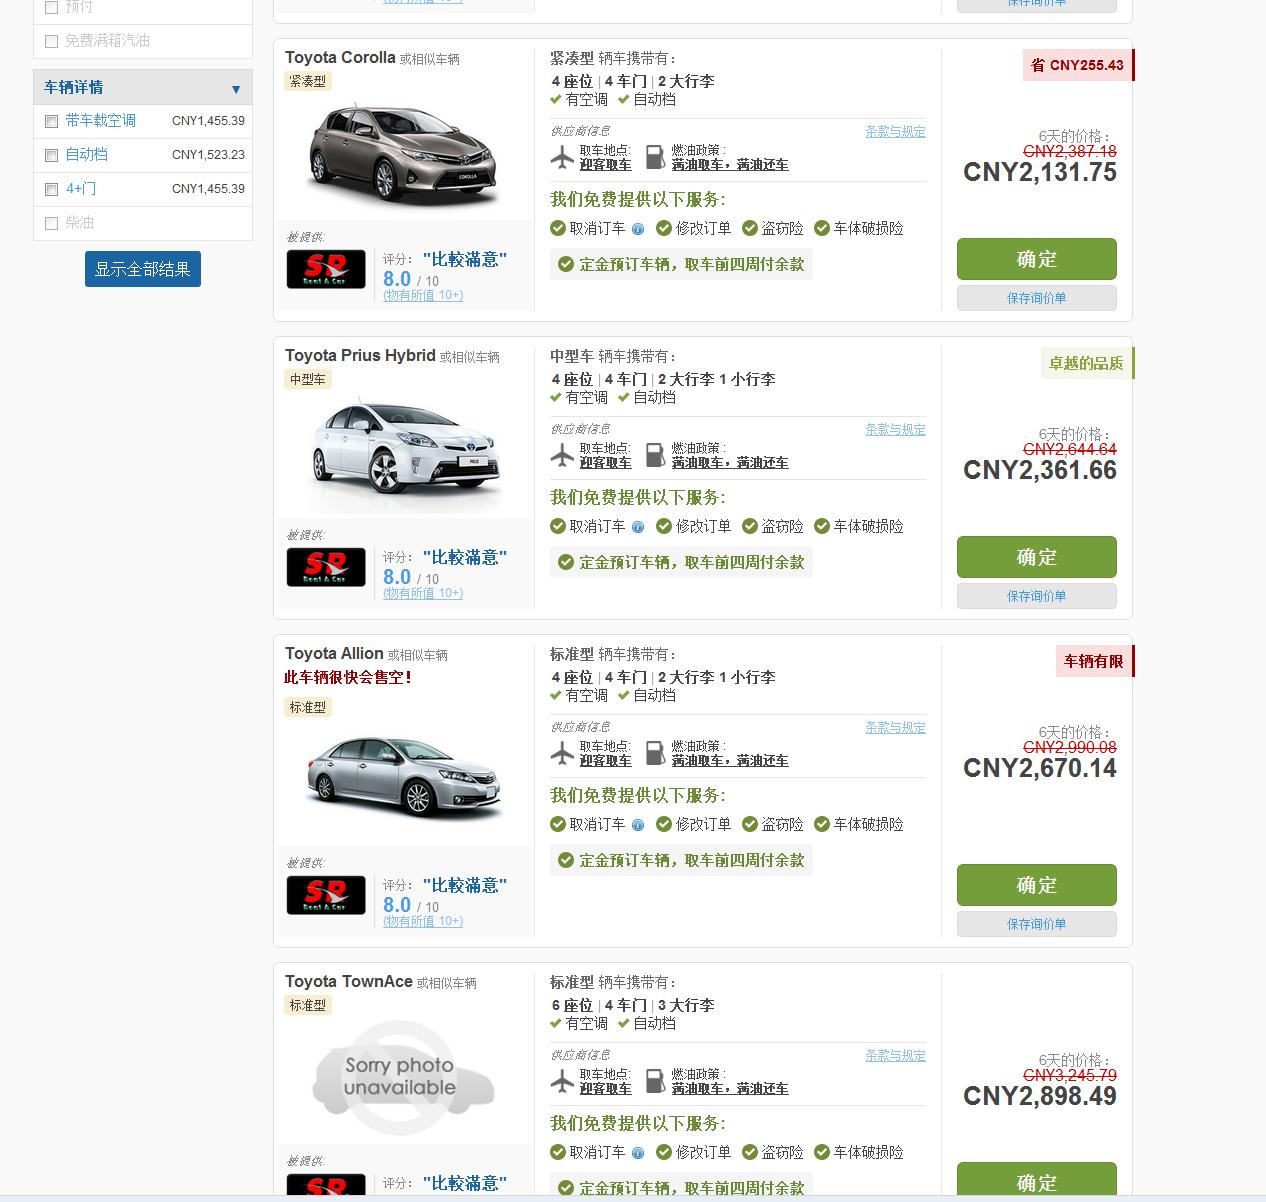This screenshot has width=1266, height=1202.
Task: Click the fuel pump icon in Prius card
Action: point(655,455)
